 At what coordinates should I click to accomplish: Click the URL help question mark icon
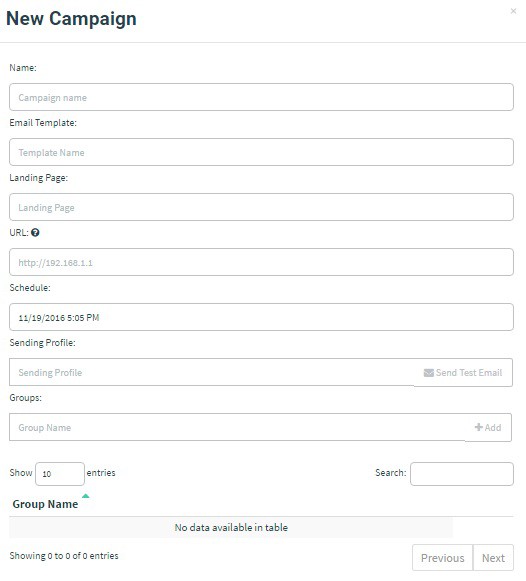(35, 233)
